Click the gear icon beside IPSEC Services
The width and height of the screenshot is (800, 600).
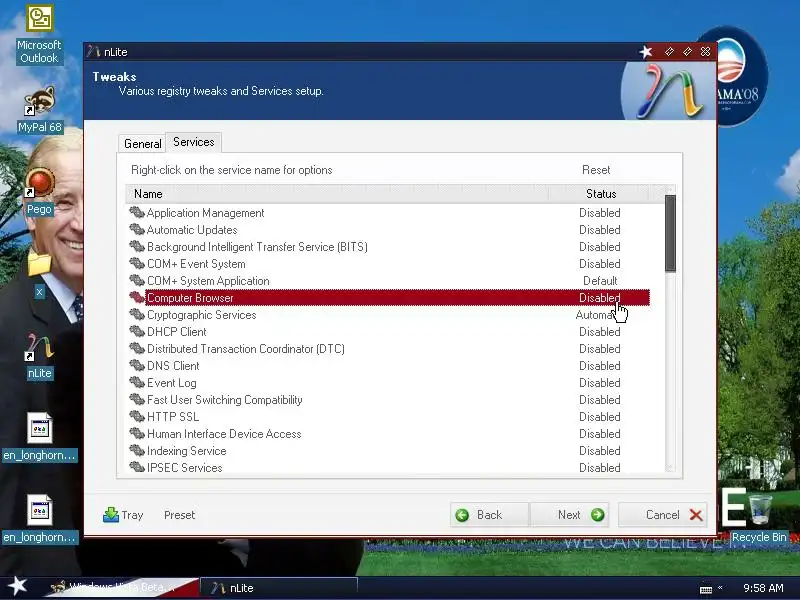pyautogui.click(x=137, y=467)
